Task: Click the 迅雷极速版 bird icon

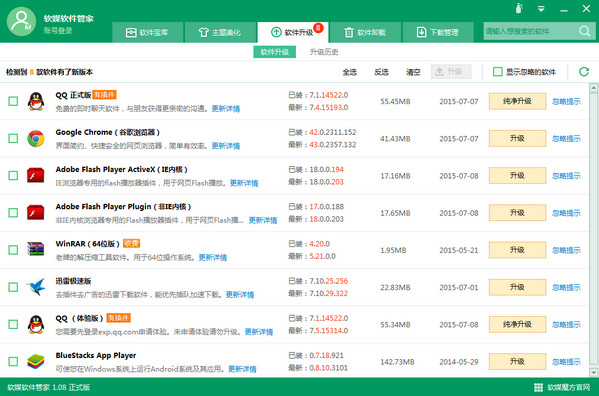Action: [36, 287]
